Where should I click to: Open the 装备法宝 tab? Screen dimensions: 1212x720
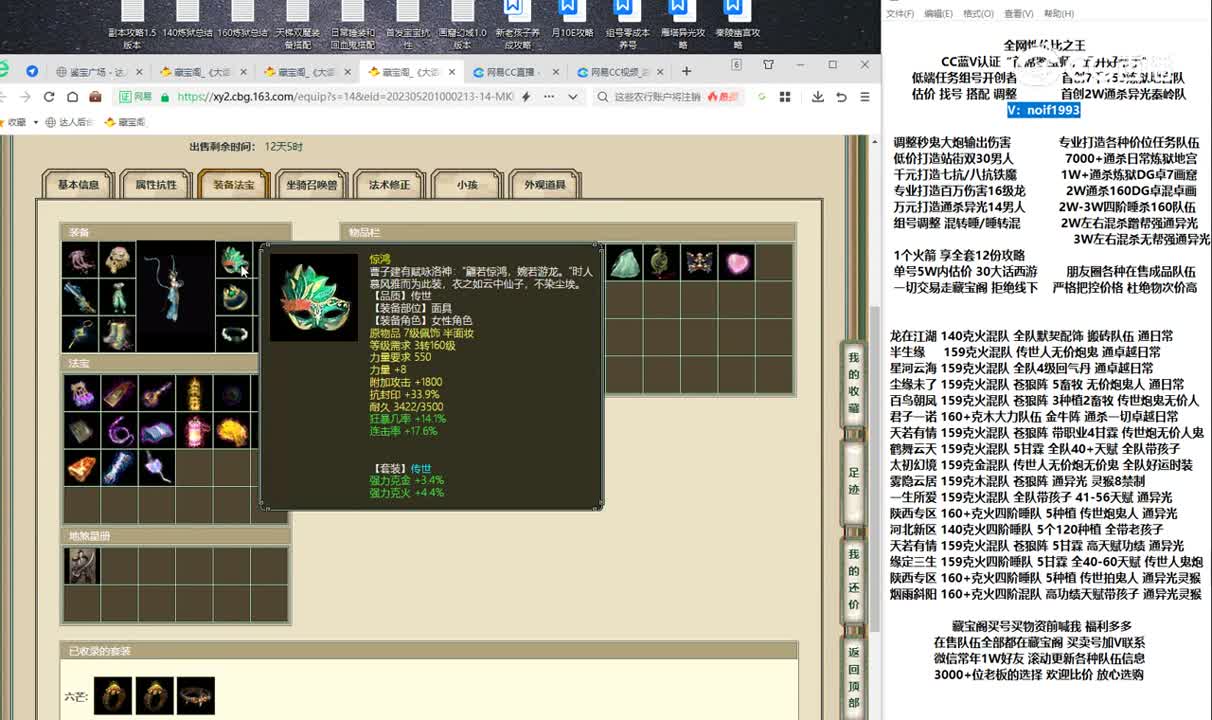tap(233, 184)
